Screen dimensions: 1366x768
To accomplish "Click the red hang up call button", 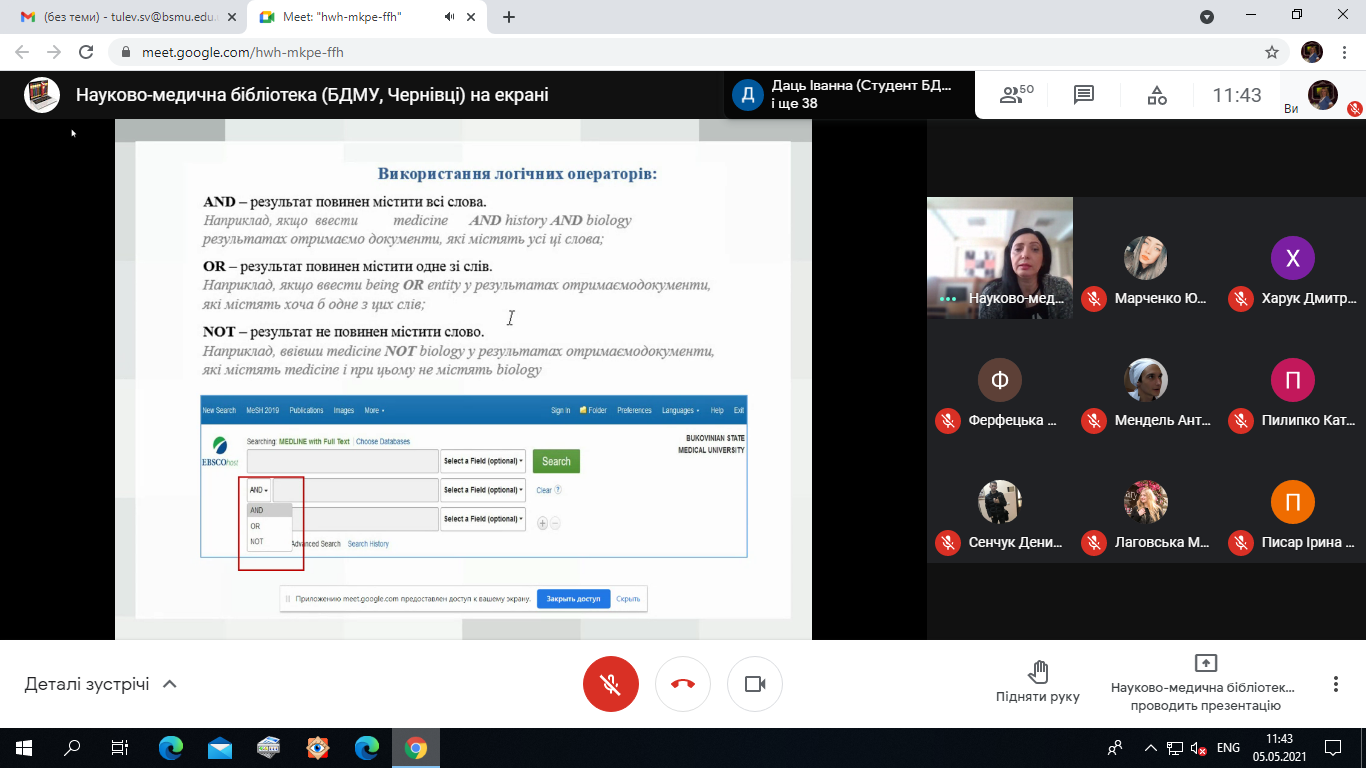I will (x=683, y=684).
